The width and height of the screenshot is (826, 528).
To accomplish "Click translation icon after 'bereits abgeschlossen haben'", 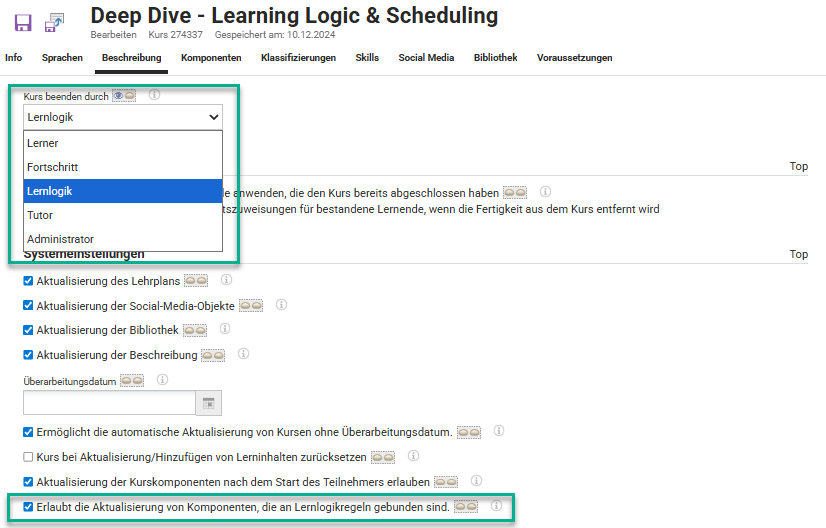I will [x=515, y=193].
